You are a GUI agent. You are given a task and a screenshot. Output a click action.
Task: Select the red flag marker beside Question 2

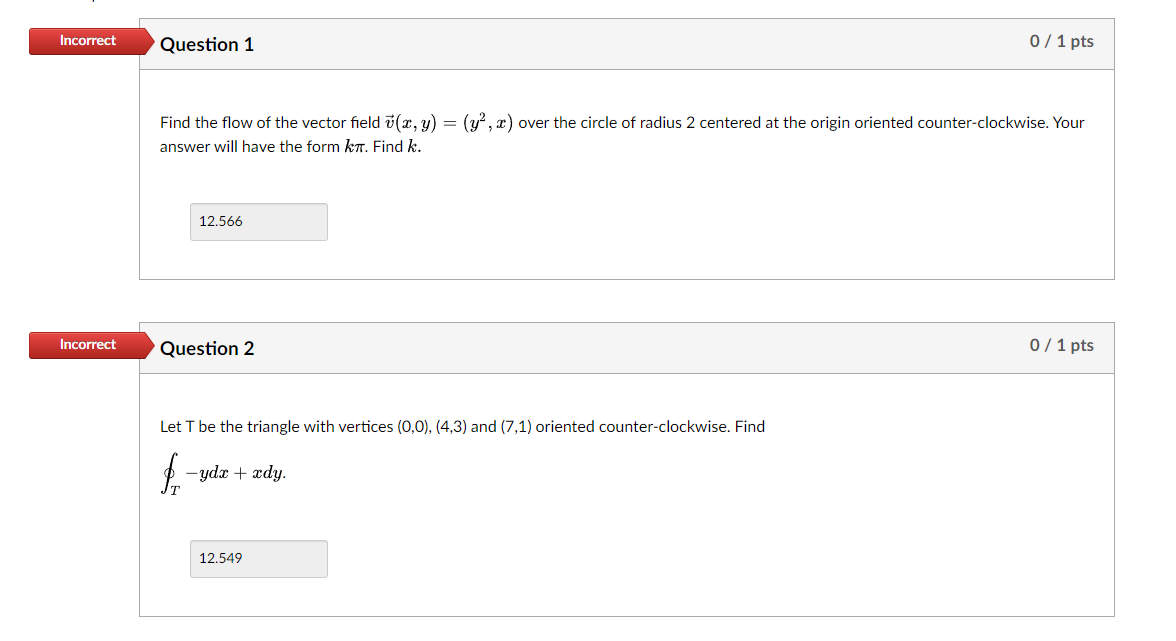pos(87,345)
